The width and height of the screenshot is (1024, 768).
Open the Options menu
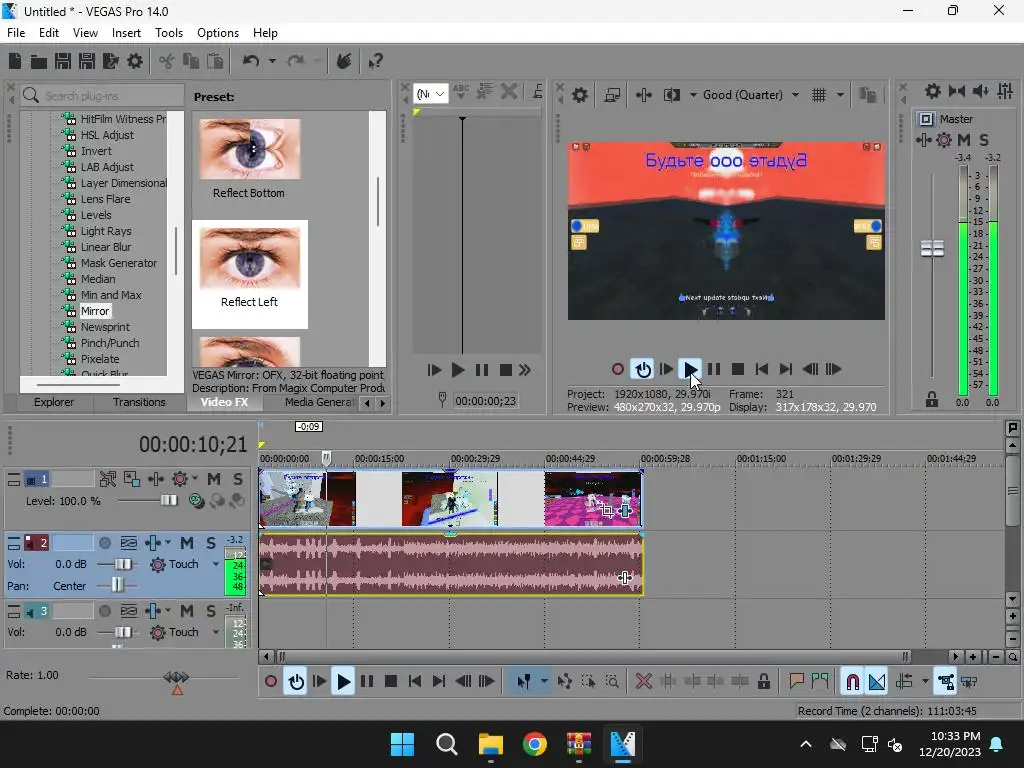click(x=217, y=33)
